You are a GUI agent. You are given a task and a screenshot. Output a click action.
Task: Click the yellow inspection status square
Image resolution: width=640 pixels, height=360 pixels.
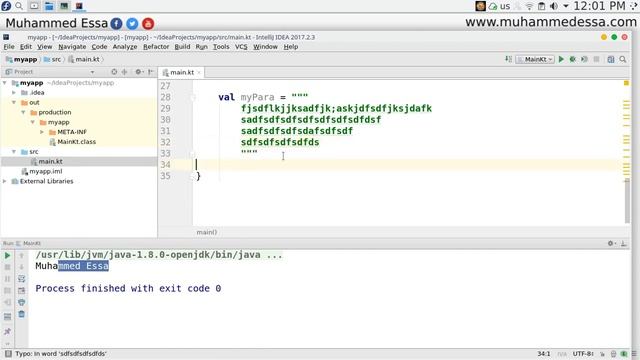(626, 83)
